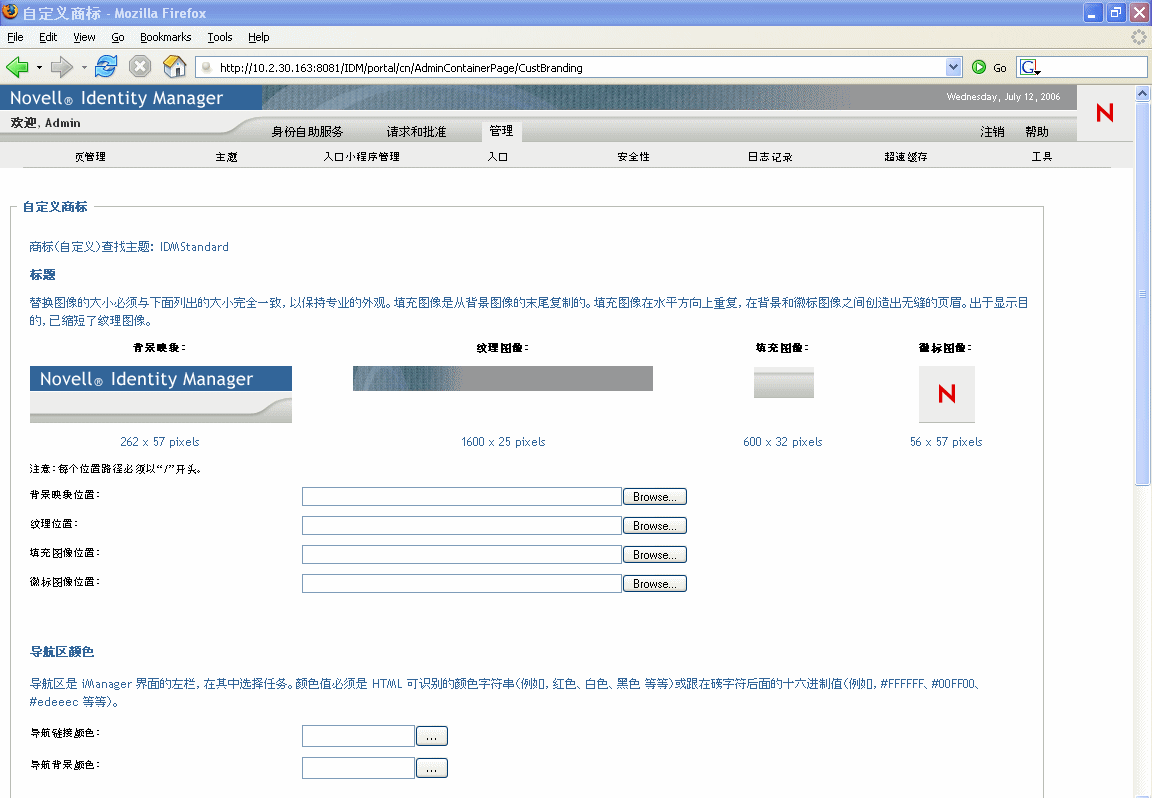The image size is (1152, 798).
Task: Click Browse next to 徽标图像位置
Action: click(654, 583)
